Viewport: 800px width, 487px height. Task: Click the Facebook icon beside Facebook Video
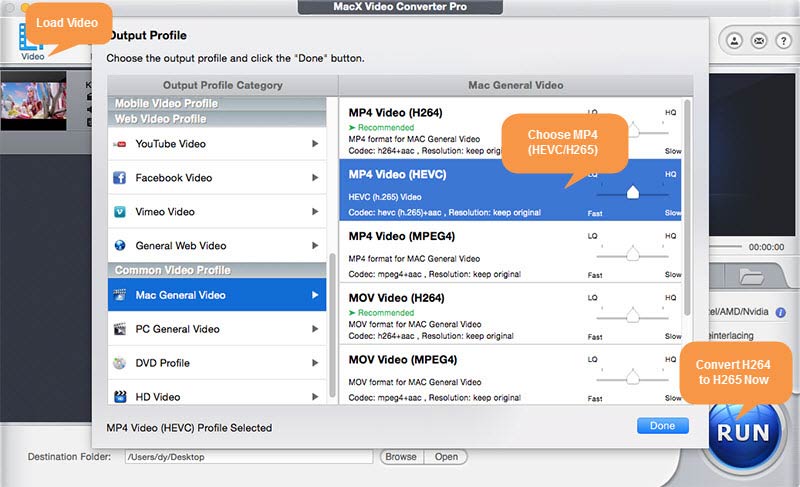click(120, 178)
